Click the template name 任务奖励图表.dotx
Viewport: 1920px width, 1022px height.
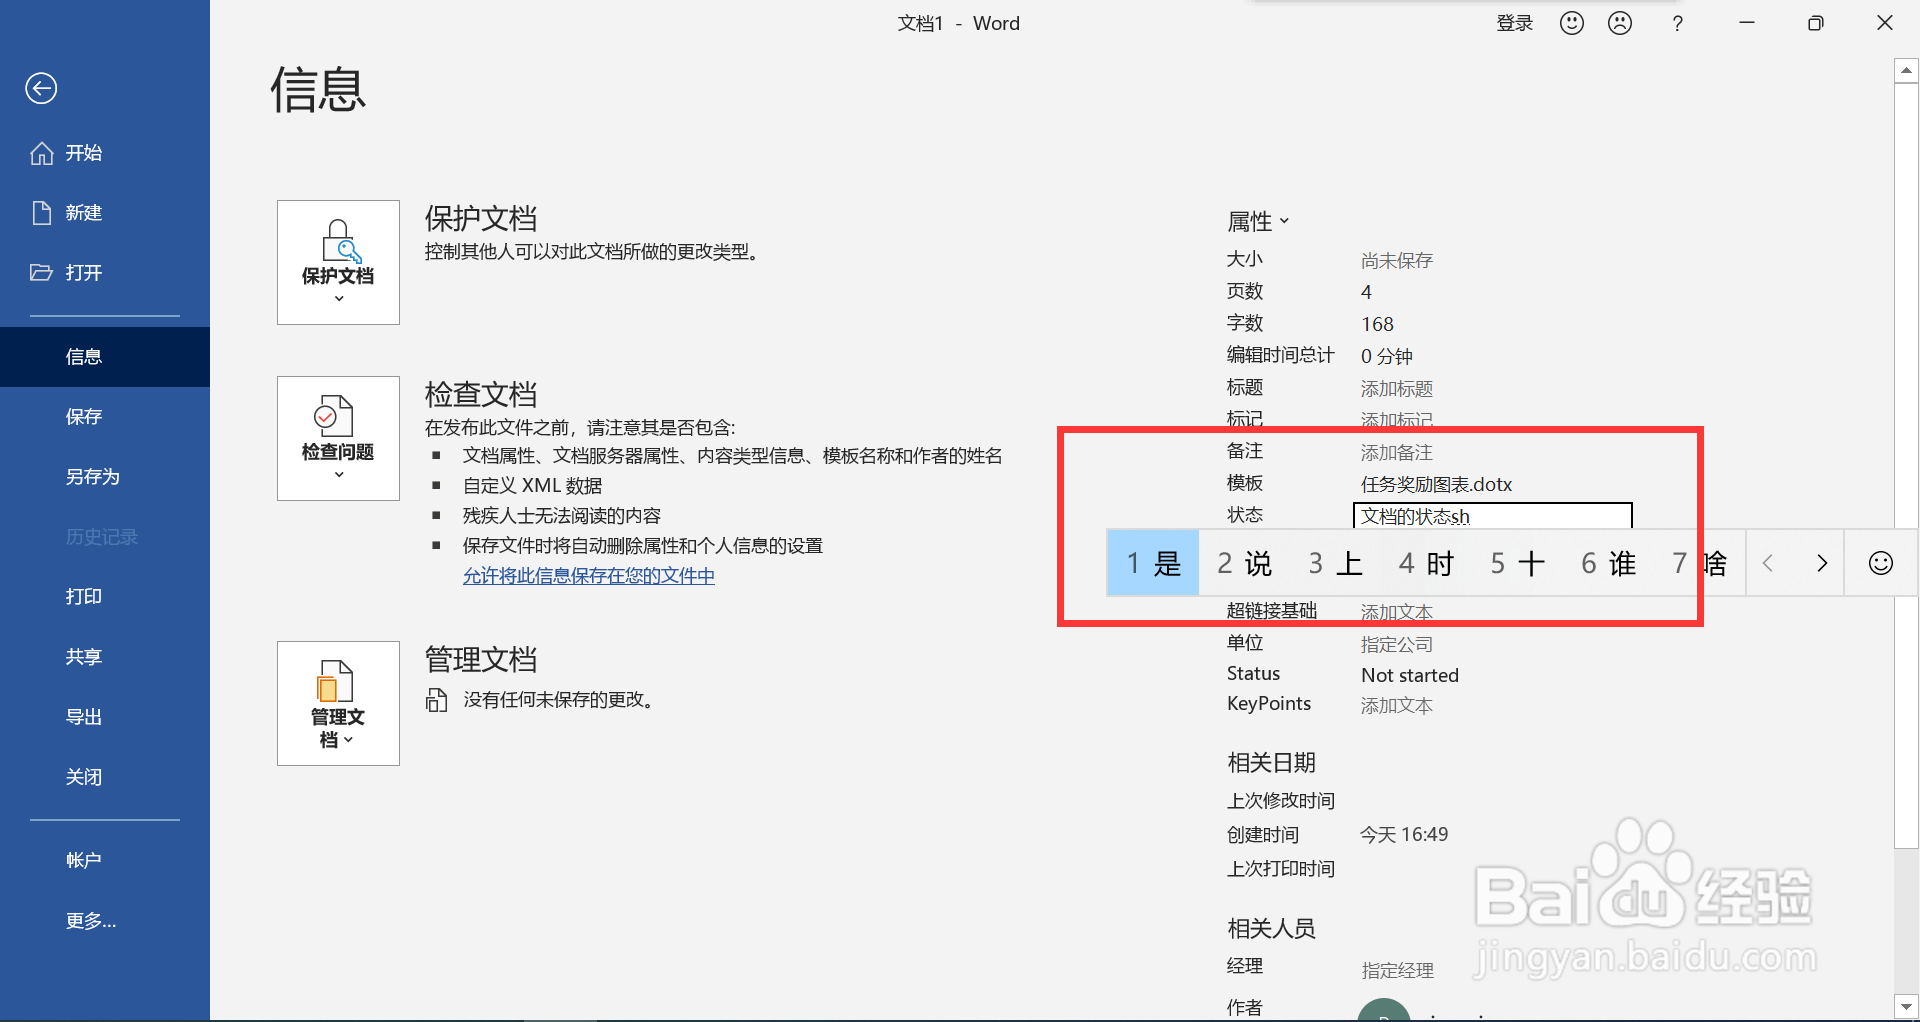click(x=1436, y=485)
